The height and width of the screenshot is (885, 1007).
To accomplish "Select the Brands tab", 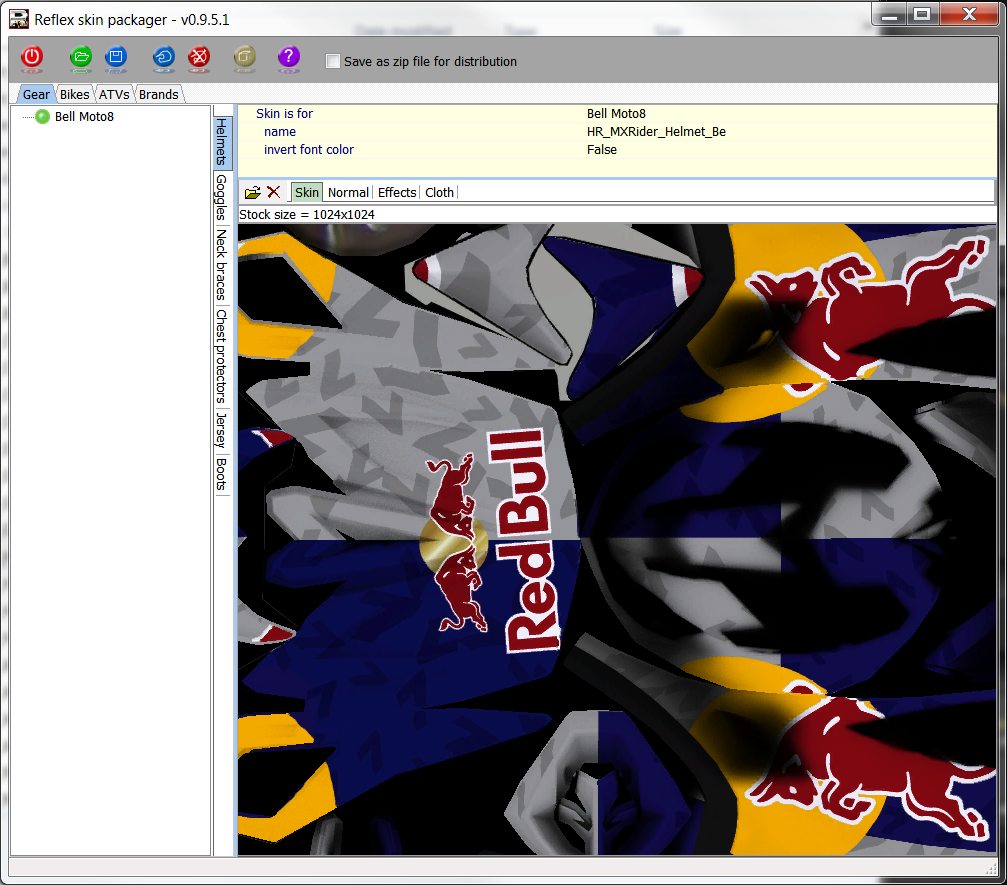I will click(x=158, y=95).
